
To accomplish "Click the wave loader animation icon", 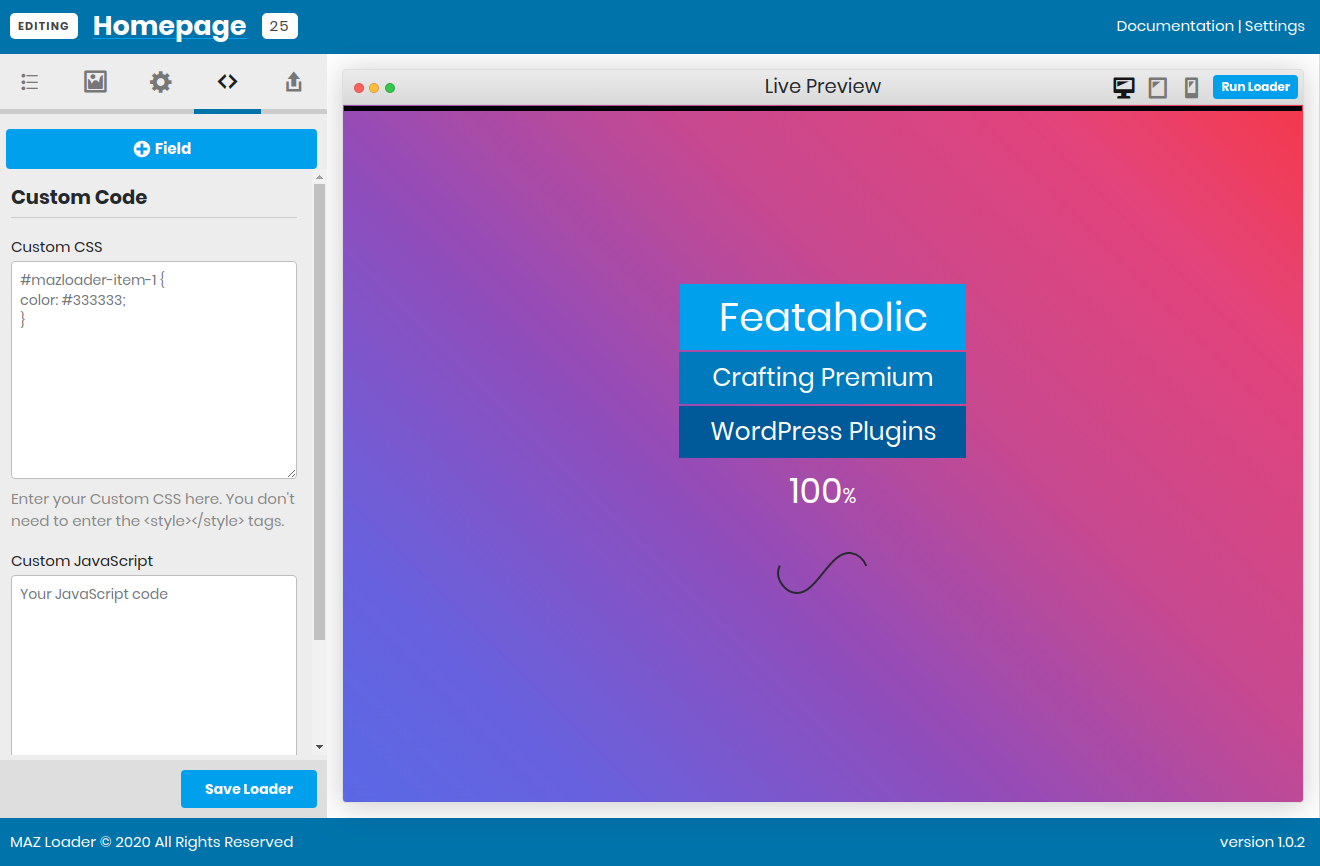I will [x=822, y=572].
